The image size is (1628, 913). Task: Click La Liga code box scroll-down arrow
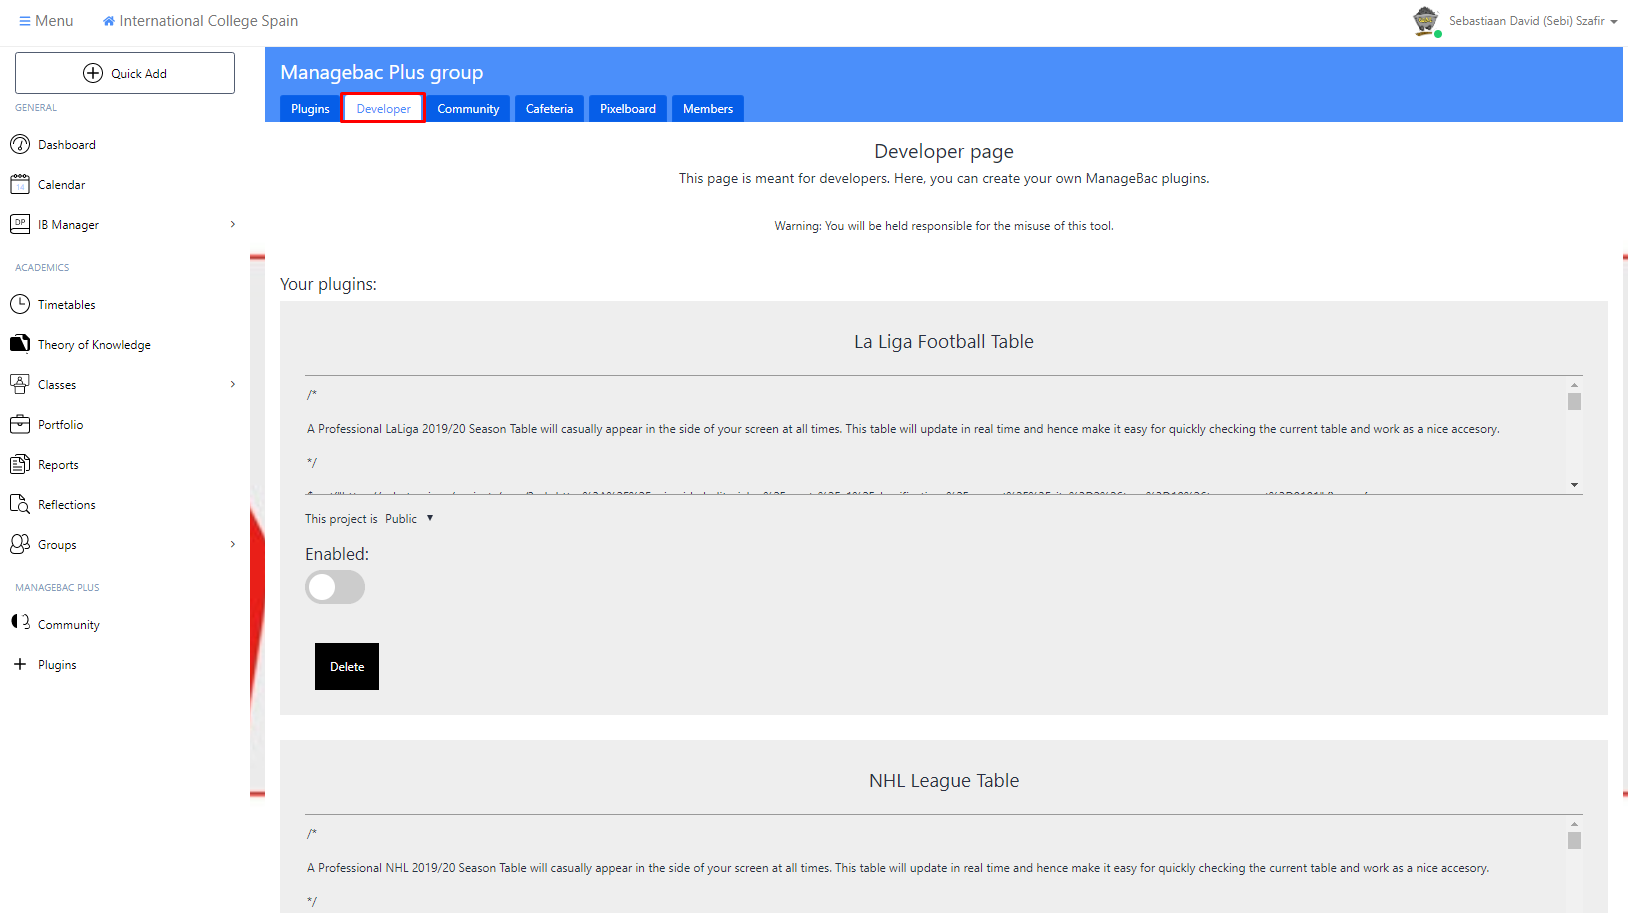pos(1574,485)
